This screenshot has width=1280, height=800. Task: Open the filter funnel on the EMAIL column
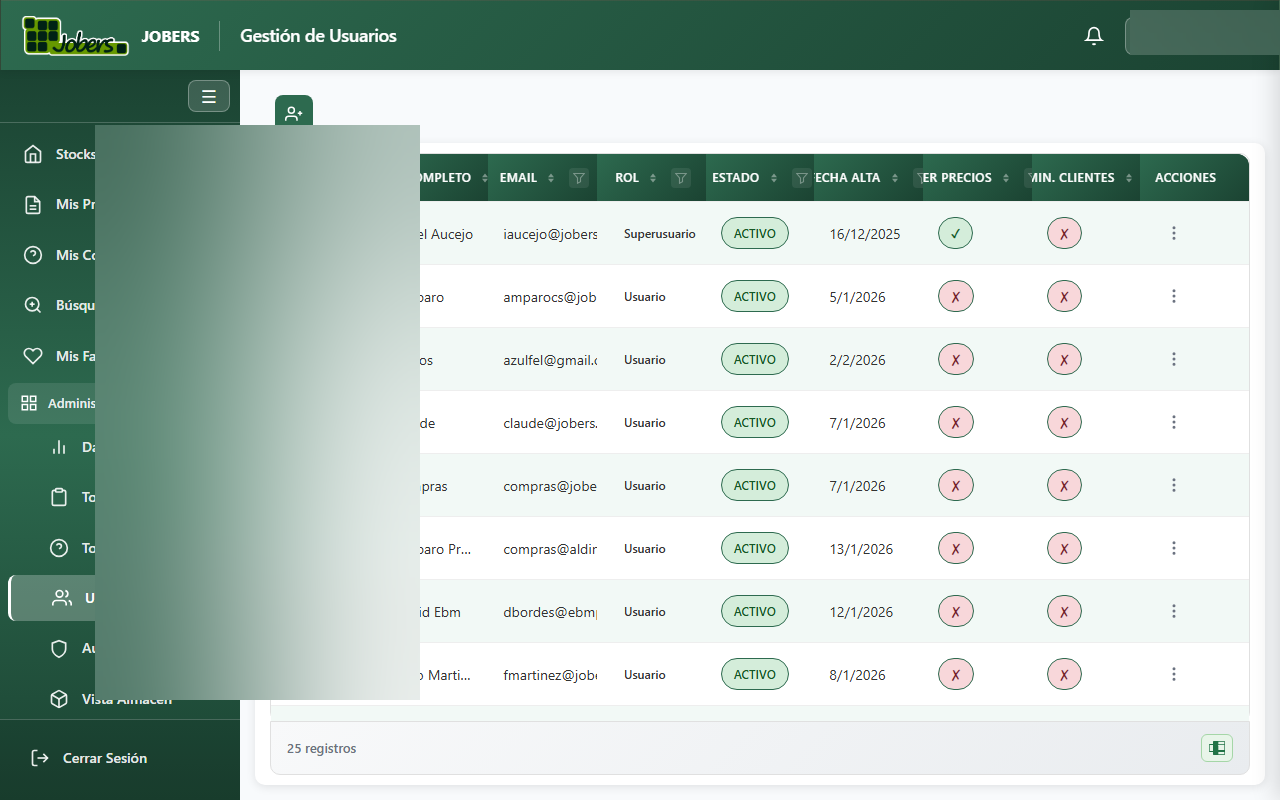[578, 177]
